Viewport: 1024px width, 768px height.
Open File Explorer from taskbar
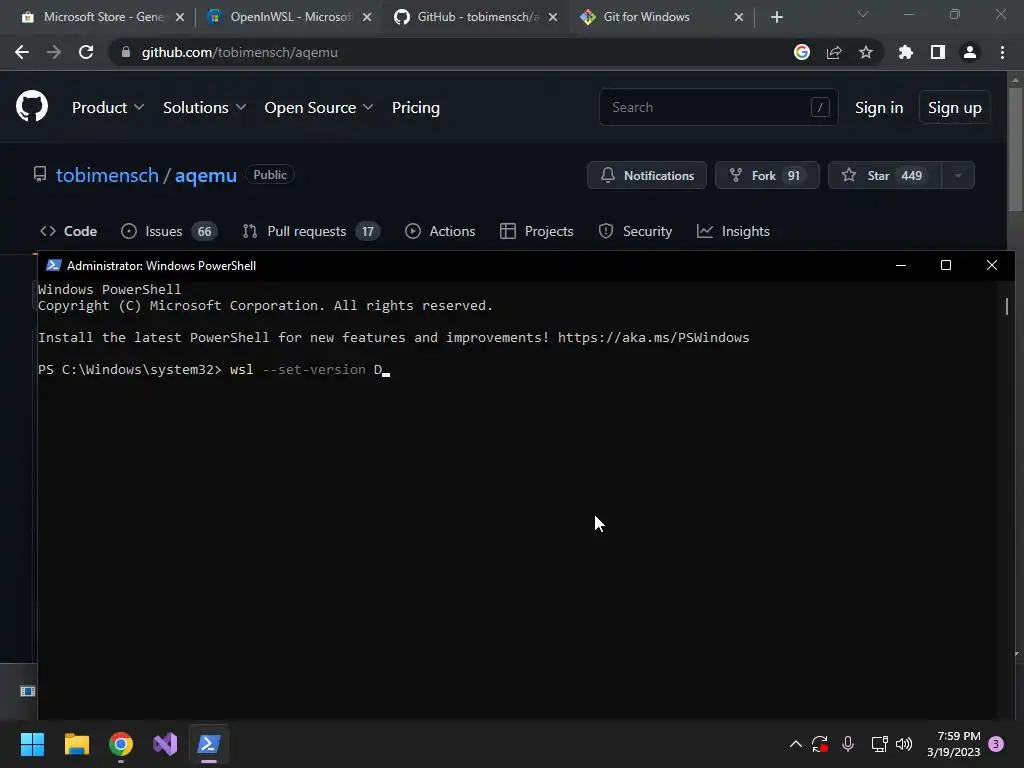76,744
